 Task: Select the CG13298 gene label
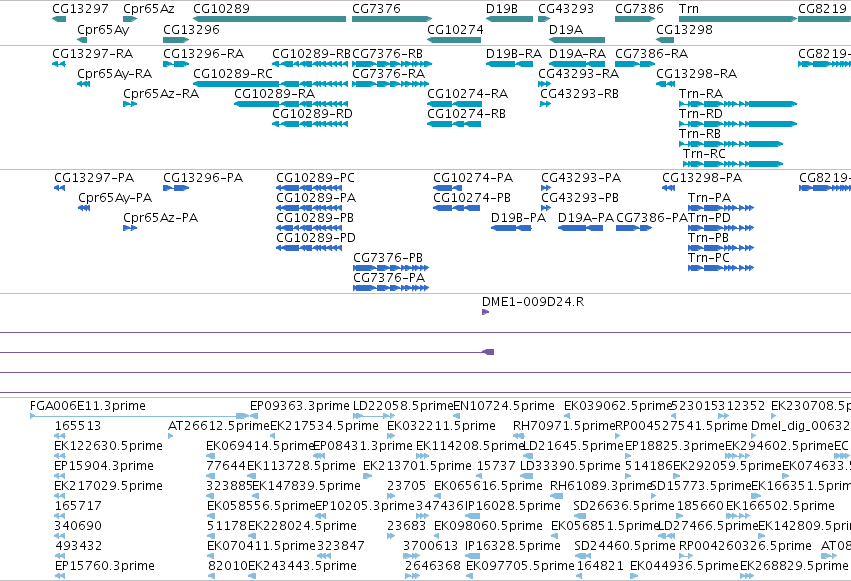(684, 29)
